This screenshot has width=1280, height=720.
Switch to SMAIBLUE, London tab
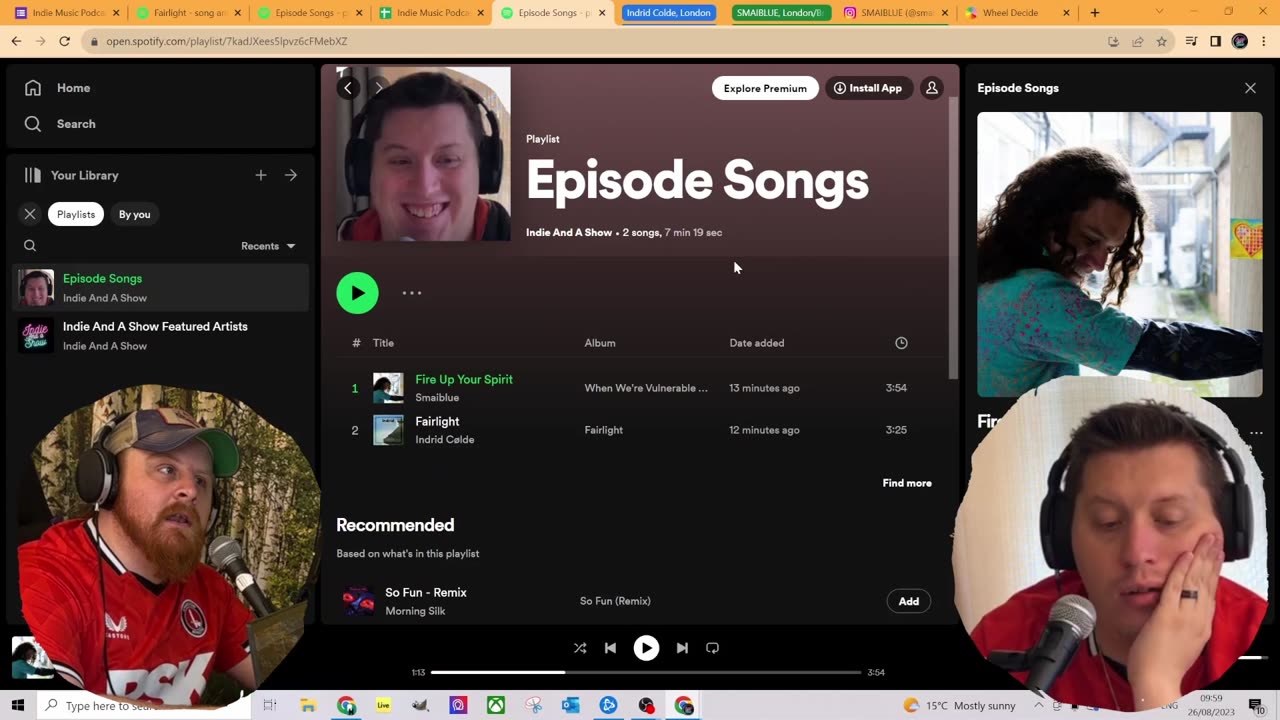781,13
